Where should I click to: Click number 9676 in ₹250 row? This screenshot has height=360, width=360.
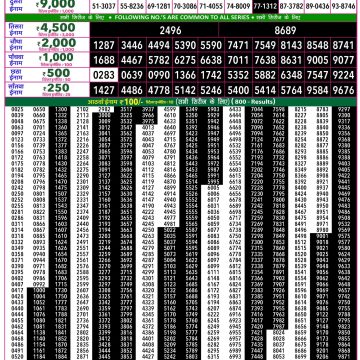point(343,90)
